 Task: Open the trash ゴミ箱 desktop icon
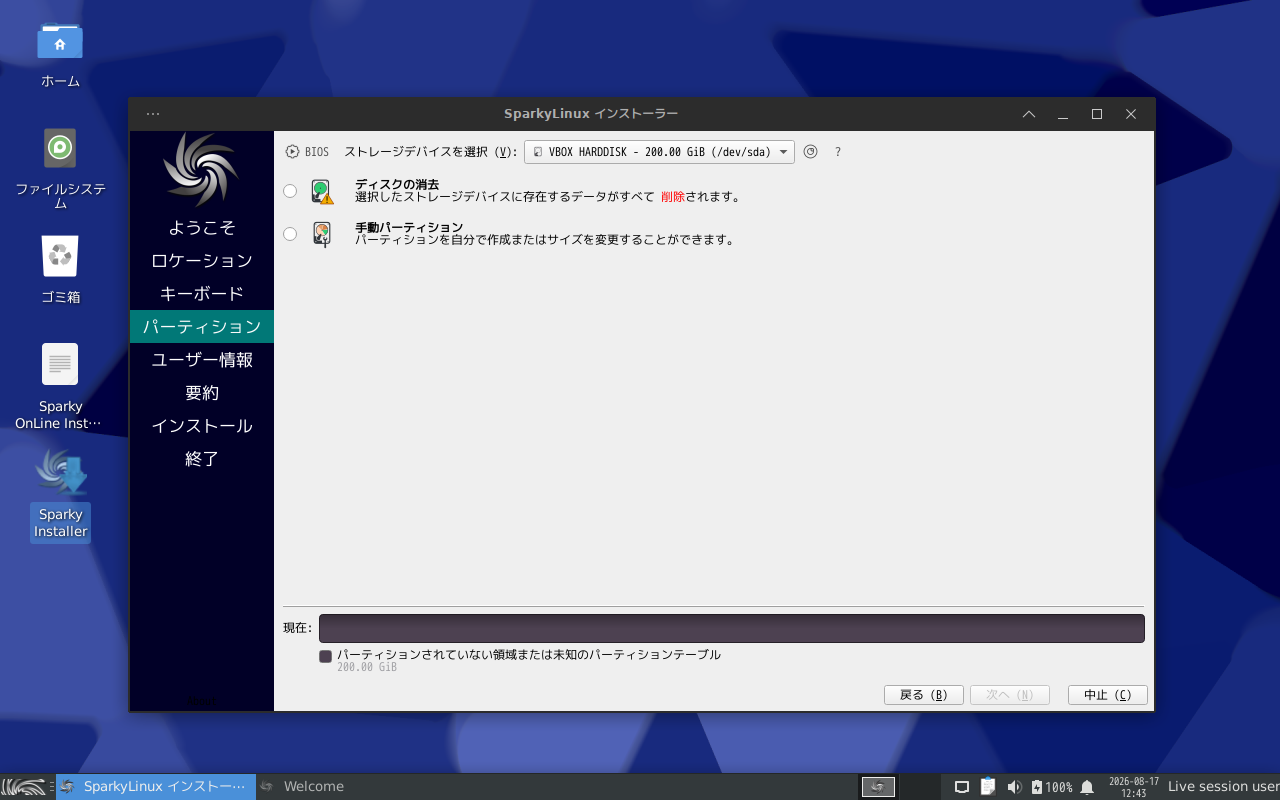pos(60,270)
